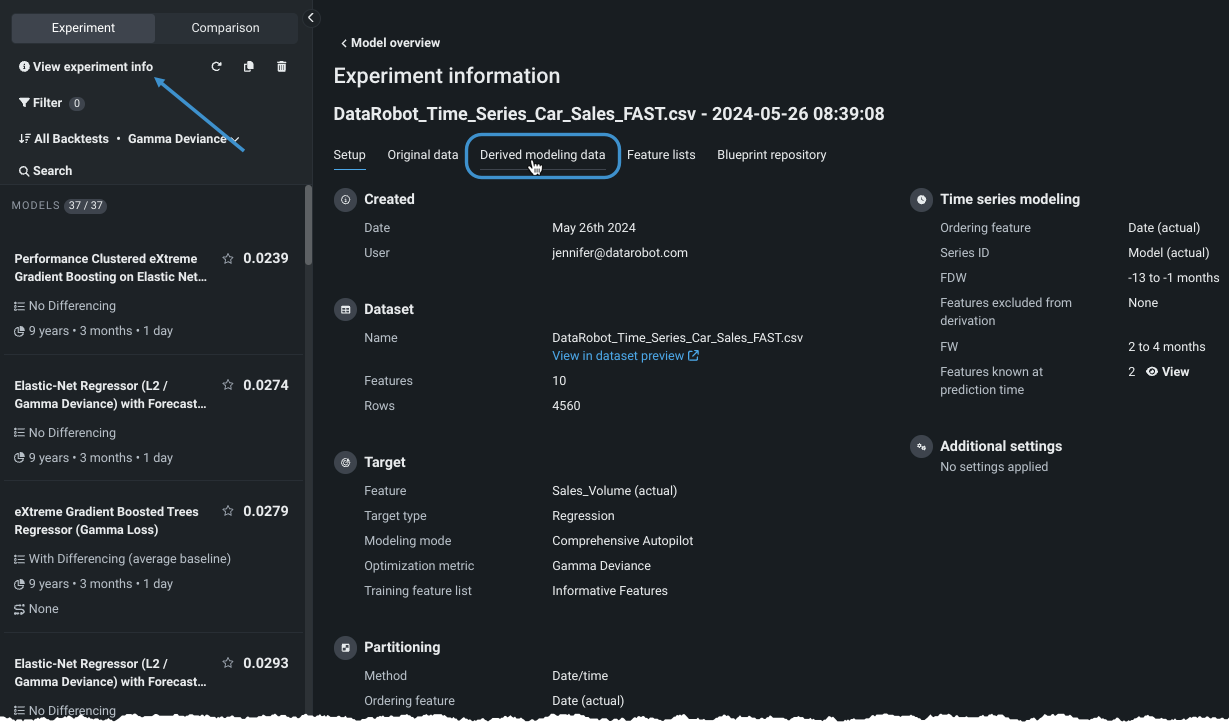Click the refresh experiment icon
The width and height of the screenshot is (1229, 722).
pyautogui.click(x=216, y=67)
